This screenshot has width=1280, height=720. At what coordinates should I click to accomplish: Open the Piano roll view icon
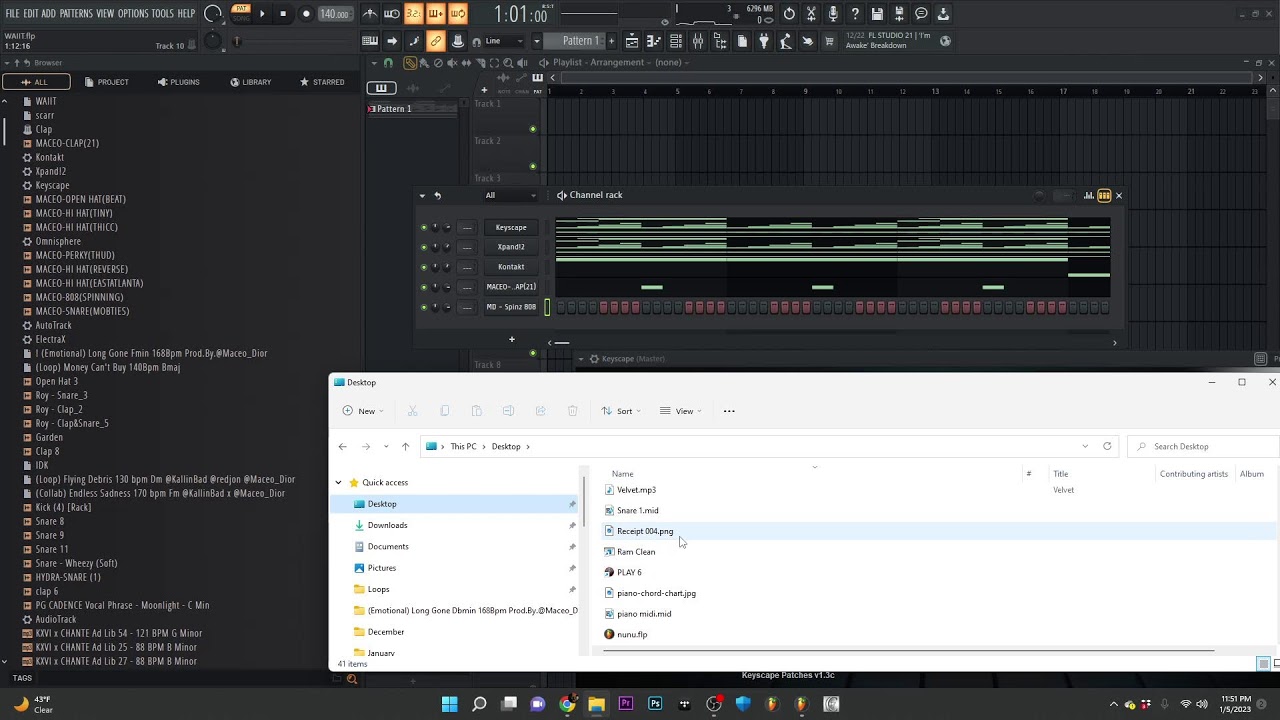click(654, 41)
